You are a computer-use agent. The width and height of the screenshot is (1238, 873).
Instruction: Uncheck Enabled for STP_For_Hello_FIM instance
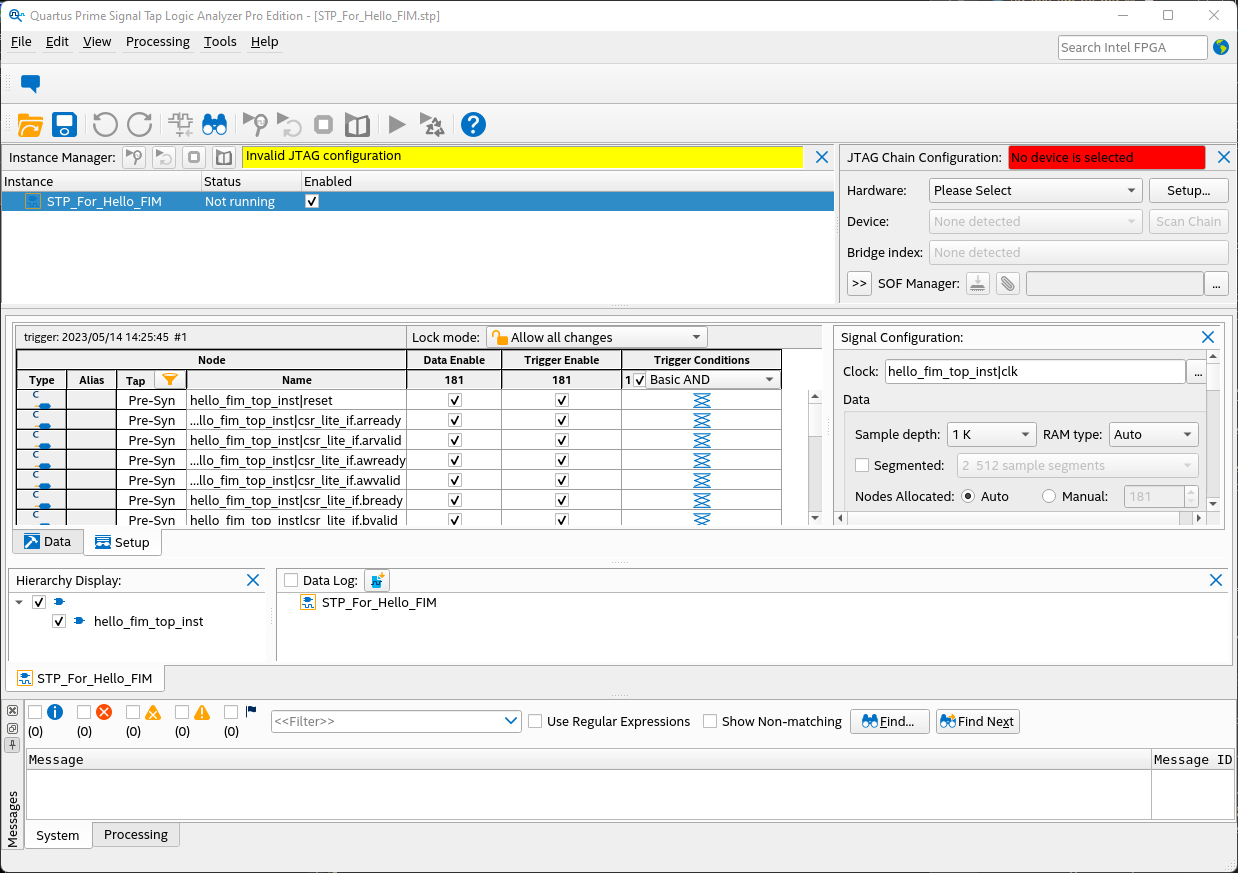pyautogui.click(x=312, y=201)
